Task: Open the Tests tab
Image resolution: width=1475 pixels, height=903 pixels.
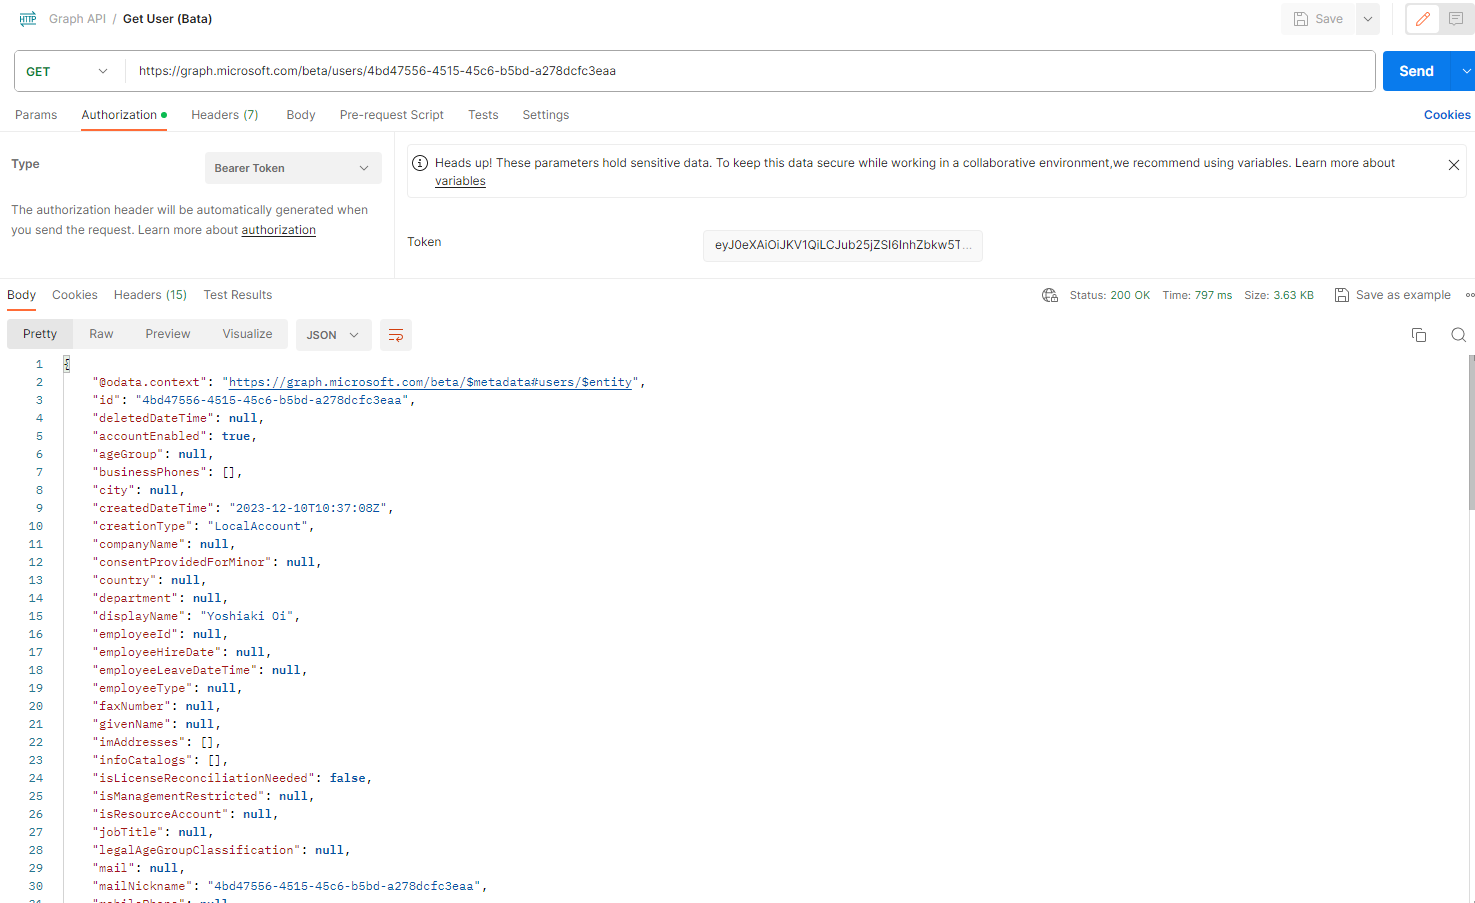Action: [x=483, y=115]
